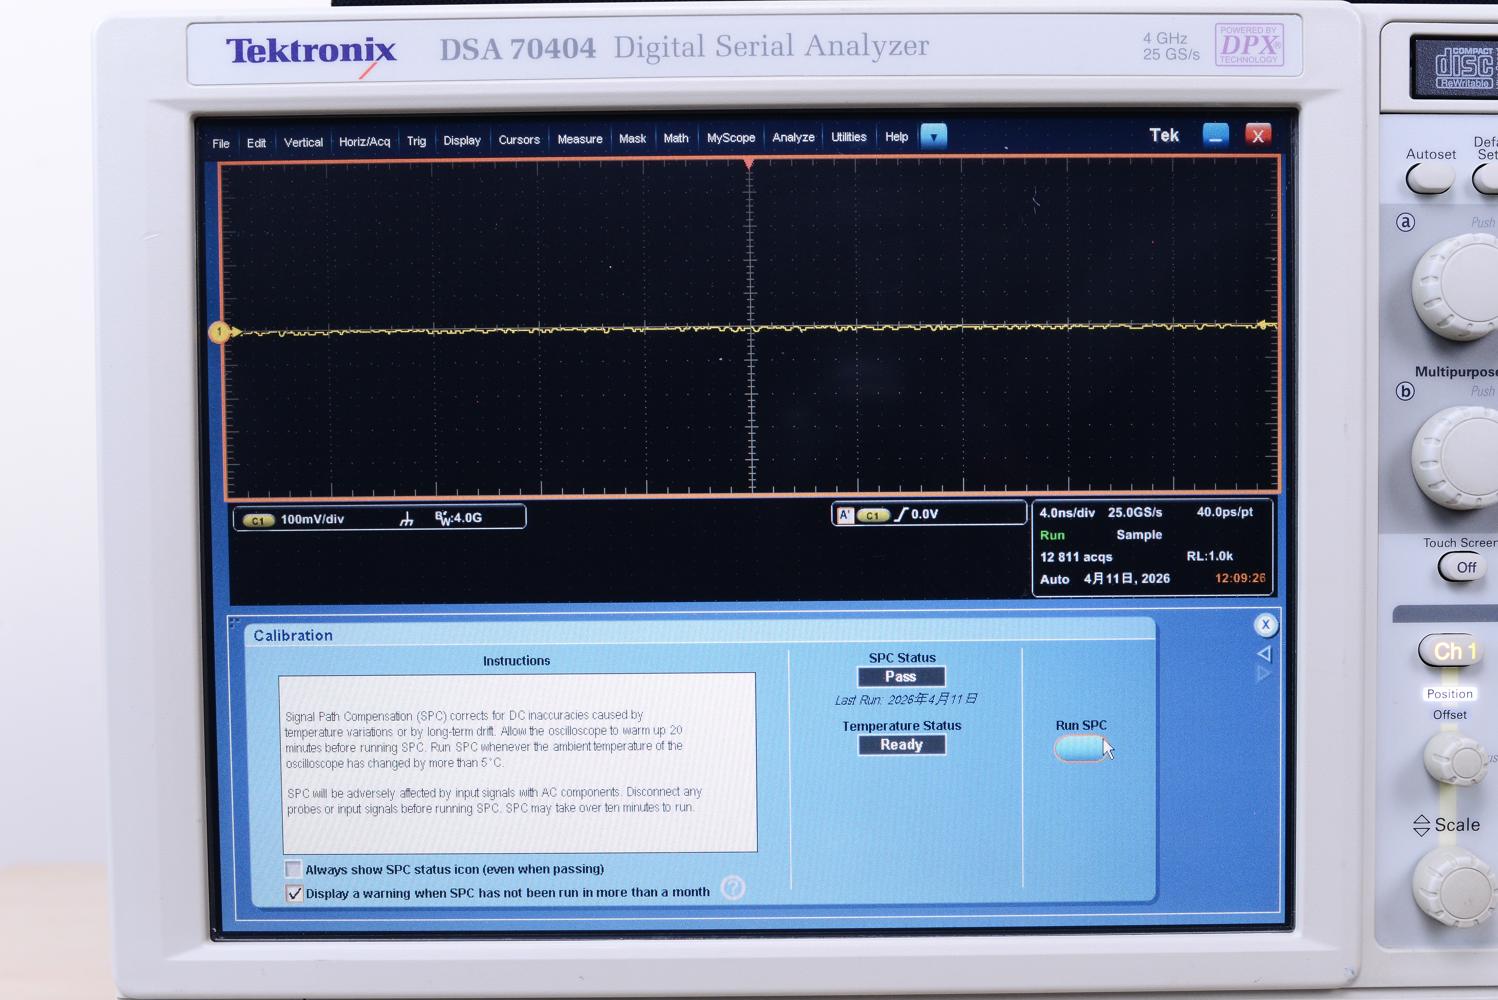The image size is (1498, 1000).
Task: Open the Horiz/Acq menu
Action: coord(364,141)
